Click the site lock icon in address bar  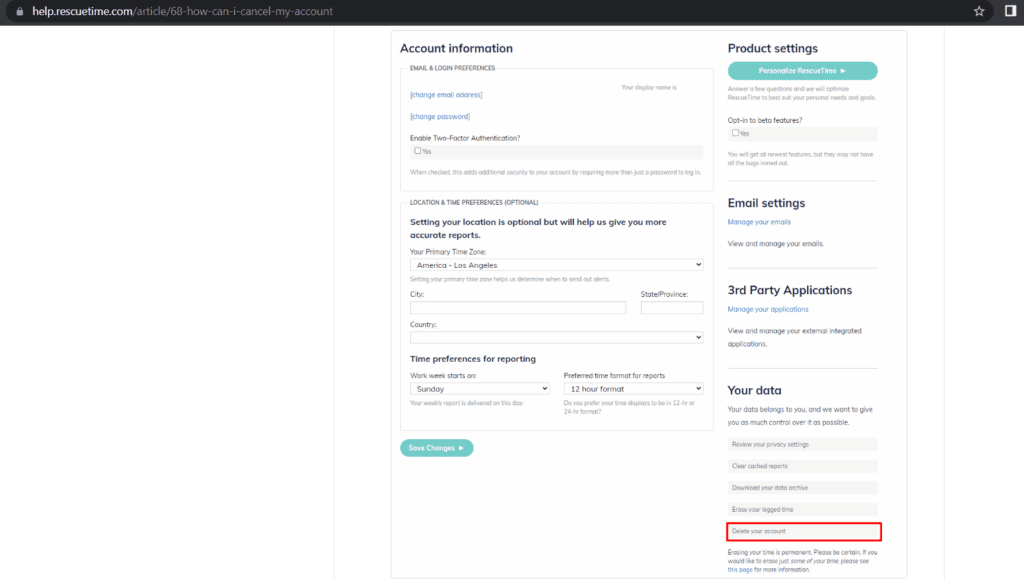click(x=19, y=12)
